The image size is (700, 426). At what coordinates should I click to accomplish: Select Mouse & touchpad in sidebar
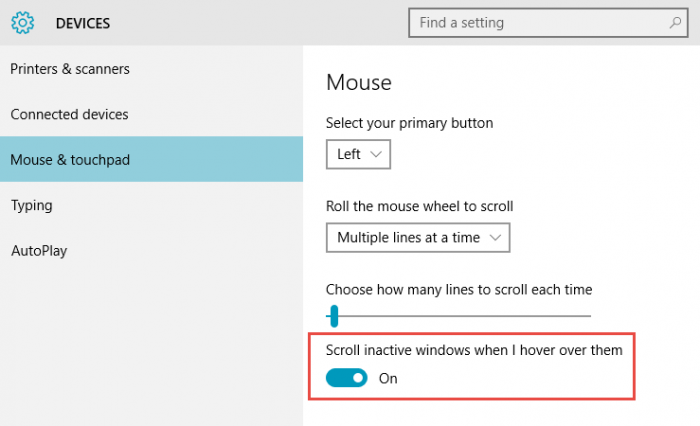(70, 160)
